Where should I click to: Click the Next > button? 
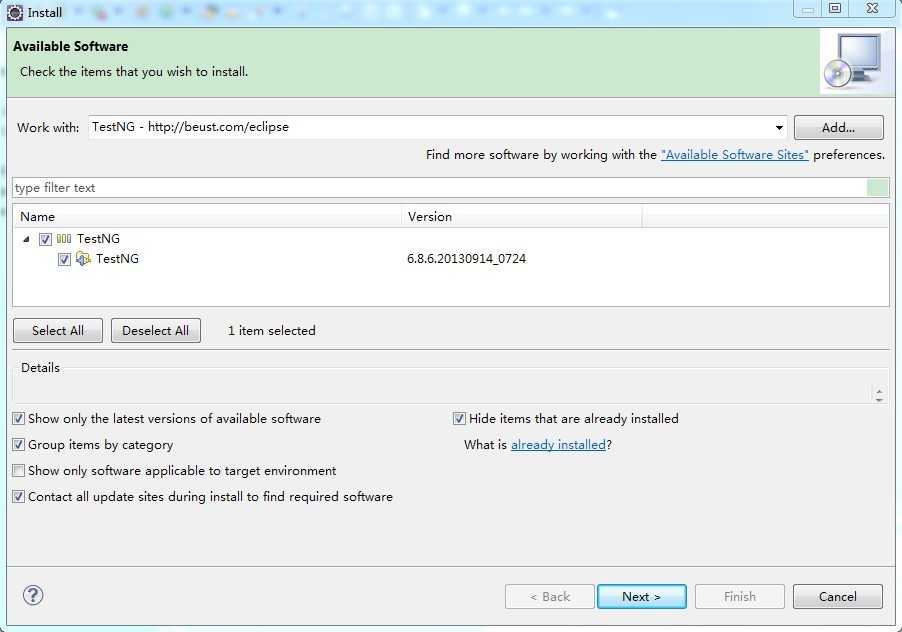coord(641,596)
